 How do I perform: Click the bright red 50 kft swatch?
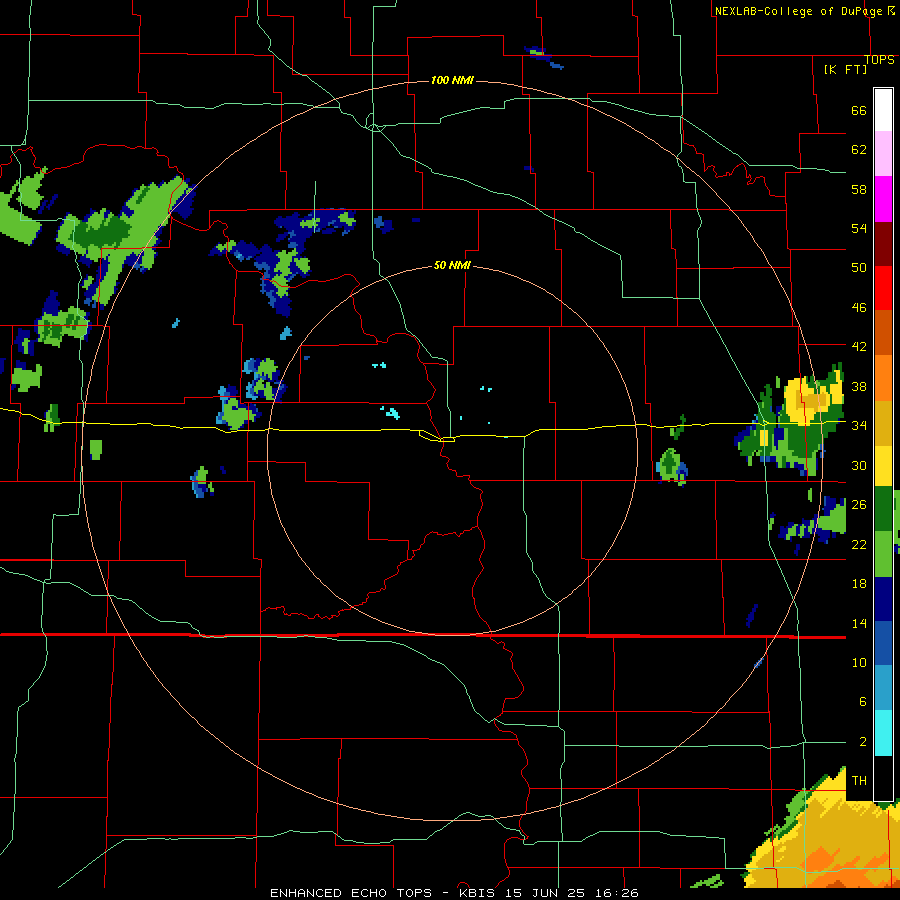883,288
